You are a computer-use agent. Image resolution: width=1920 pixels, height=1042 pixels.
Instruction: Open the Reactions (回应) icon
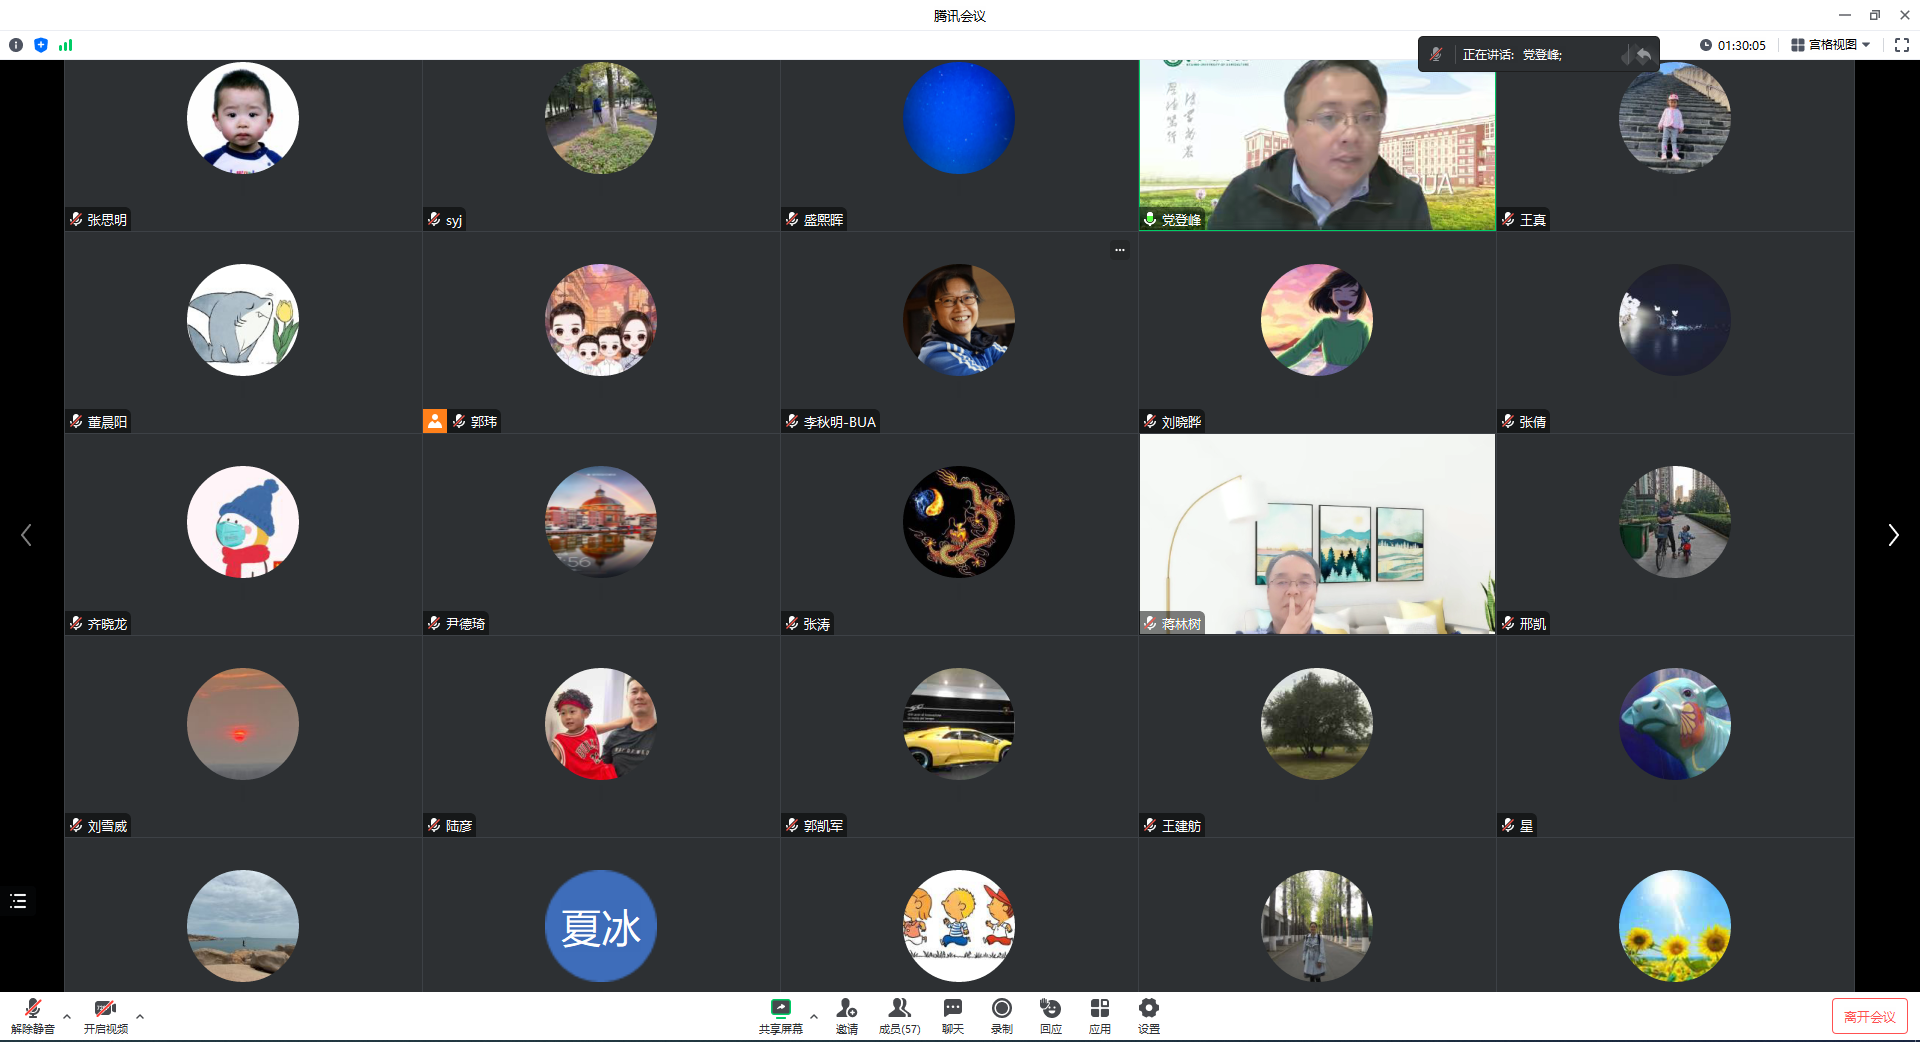pos(1050,1015)
